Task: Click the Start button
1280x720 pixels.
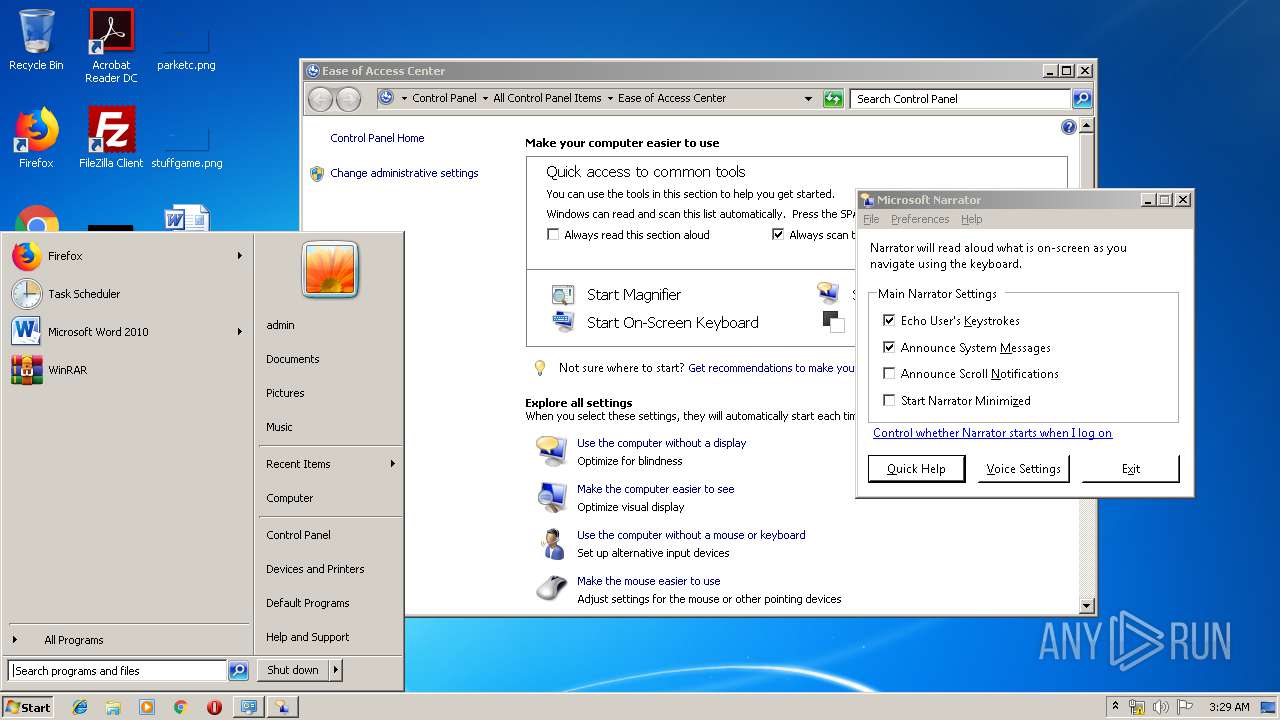Action: click(x=28, y=707)
